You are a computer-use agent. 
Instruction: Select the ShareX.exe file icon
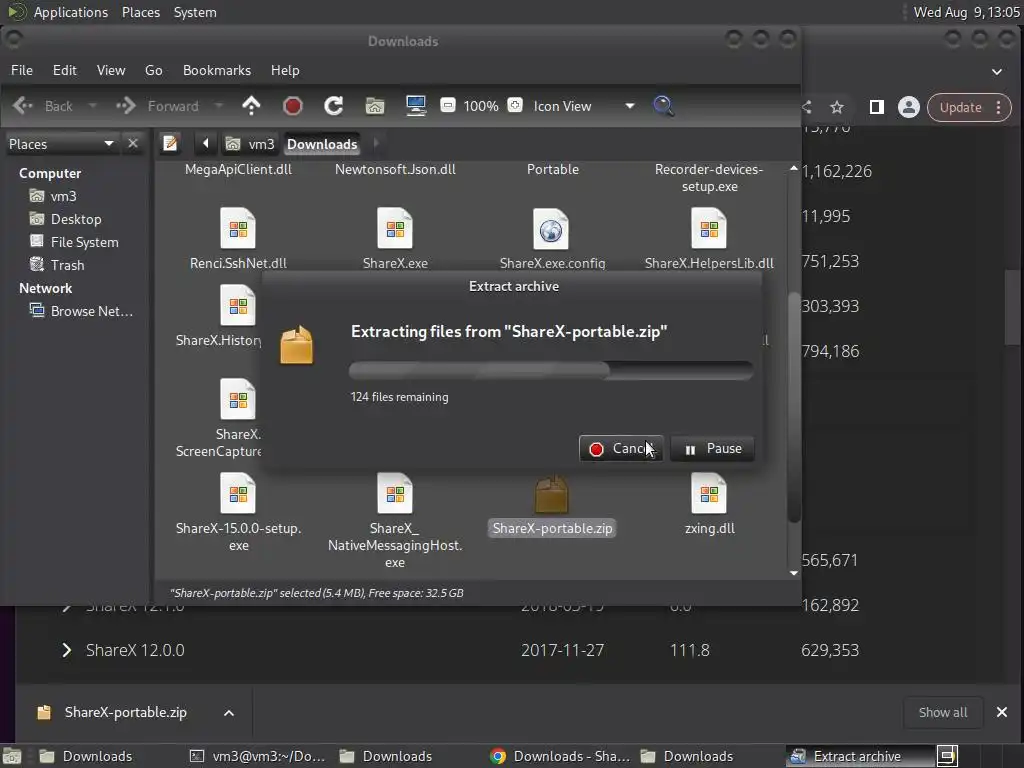coord(394,228)
